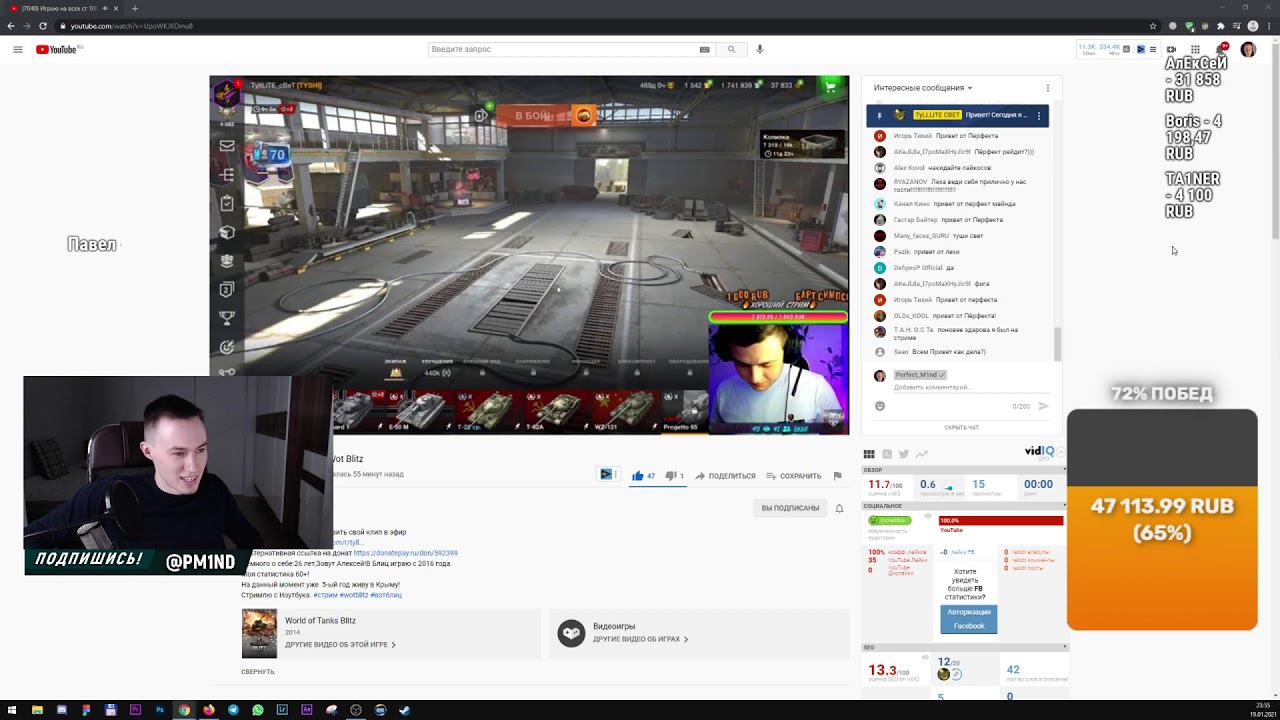Toggle the subscription notification bell
This screenshot has width=1280, height=720.
click(839, 508)
